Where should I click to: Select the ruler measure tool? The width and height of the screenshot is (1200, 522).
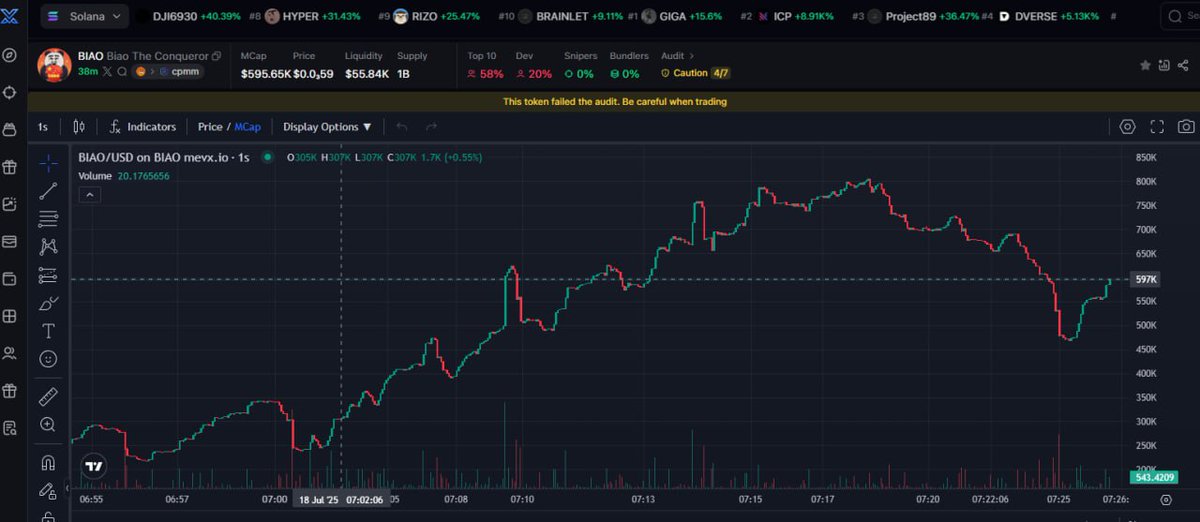48,397
